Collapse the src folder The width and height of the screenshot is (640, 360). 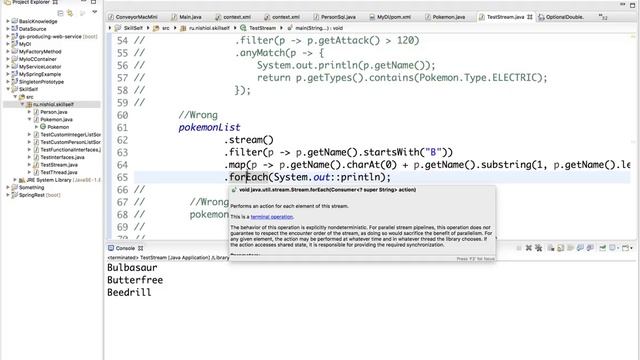click(16, 97)
